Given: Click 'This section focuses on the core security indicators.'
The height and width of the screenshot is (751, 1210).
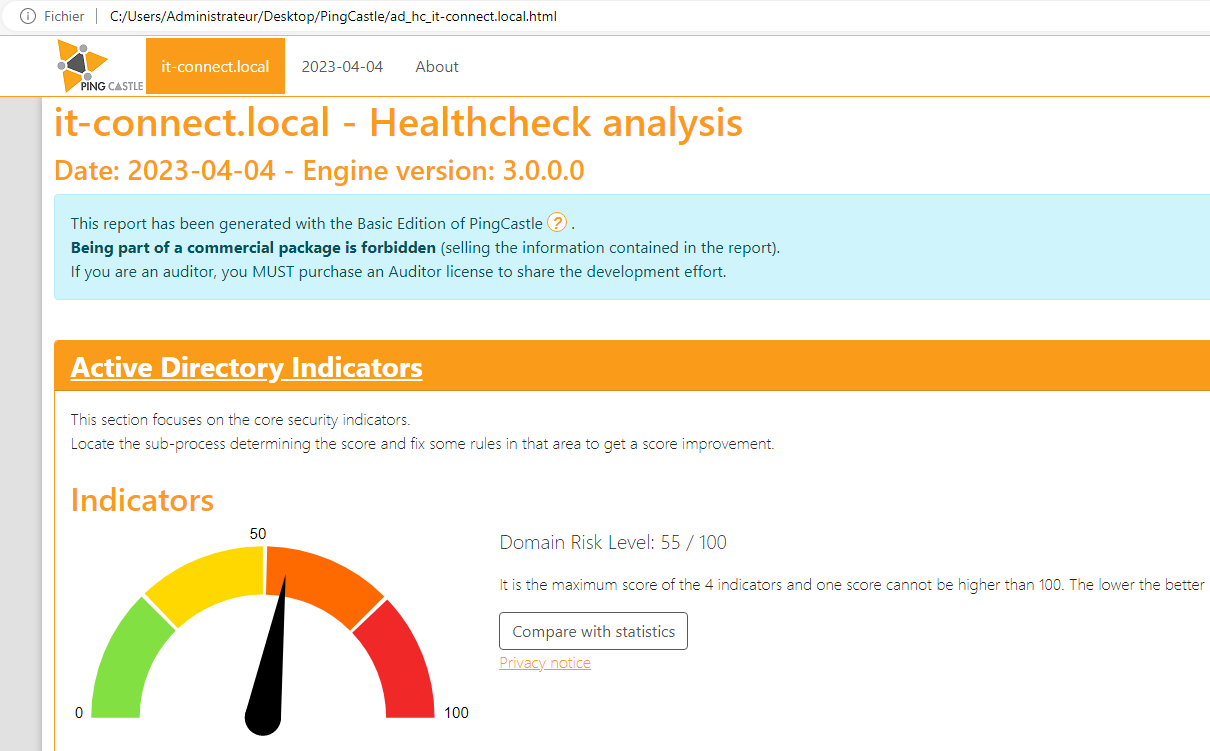Looking at the screenshot, I should [240, 420].
